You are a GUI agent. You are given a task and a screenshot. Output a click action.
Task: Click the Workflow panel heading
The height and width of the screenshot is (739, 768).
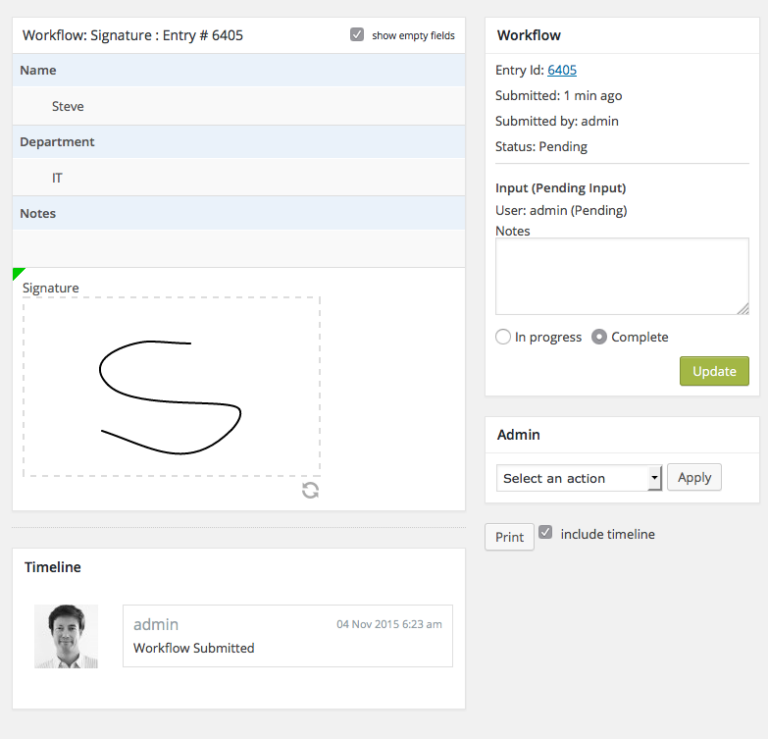[x=529, y=35]
